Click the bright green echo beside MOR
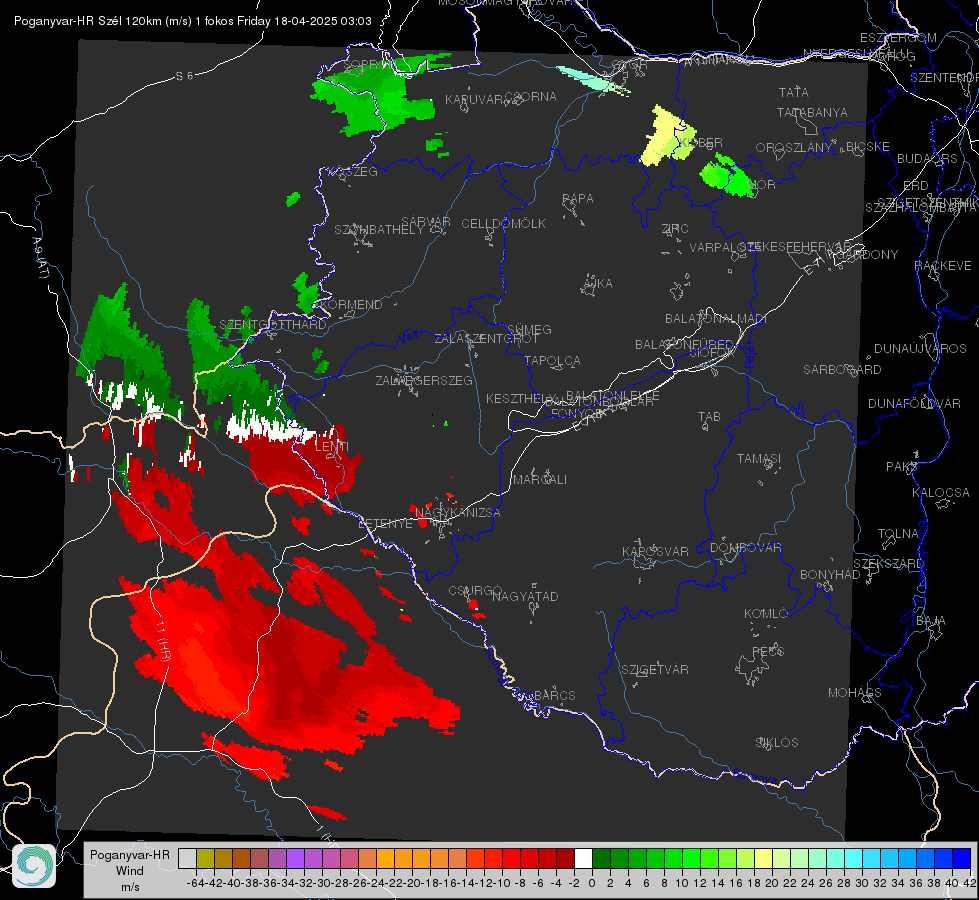This screenshot has width=979, height=900. tap(727, 176)
